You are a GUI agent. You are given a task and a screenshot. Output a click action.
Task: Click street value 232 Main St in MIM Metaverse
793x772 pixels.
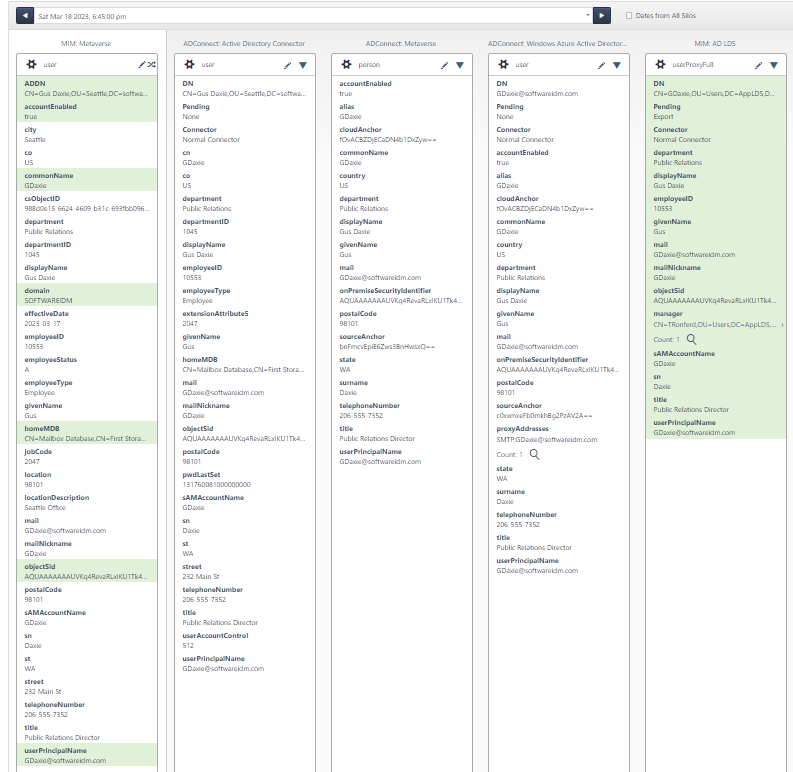tap(43, 692)
